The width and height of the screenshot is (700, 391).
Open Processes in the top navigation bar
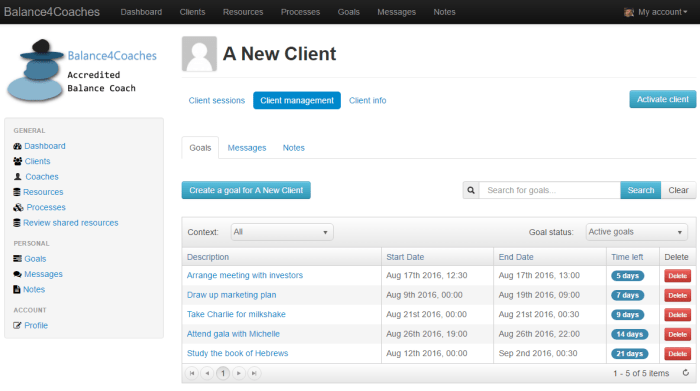point(300,12)
